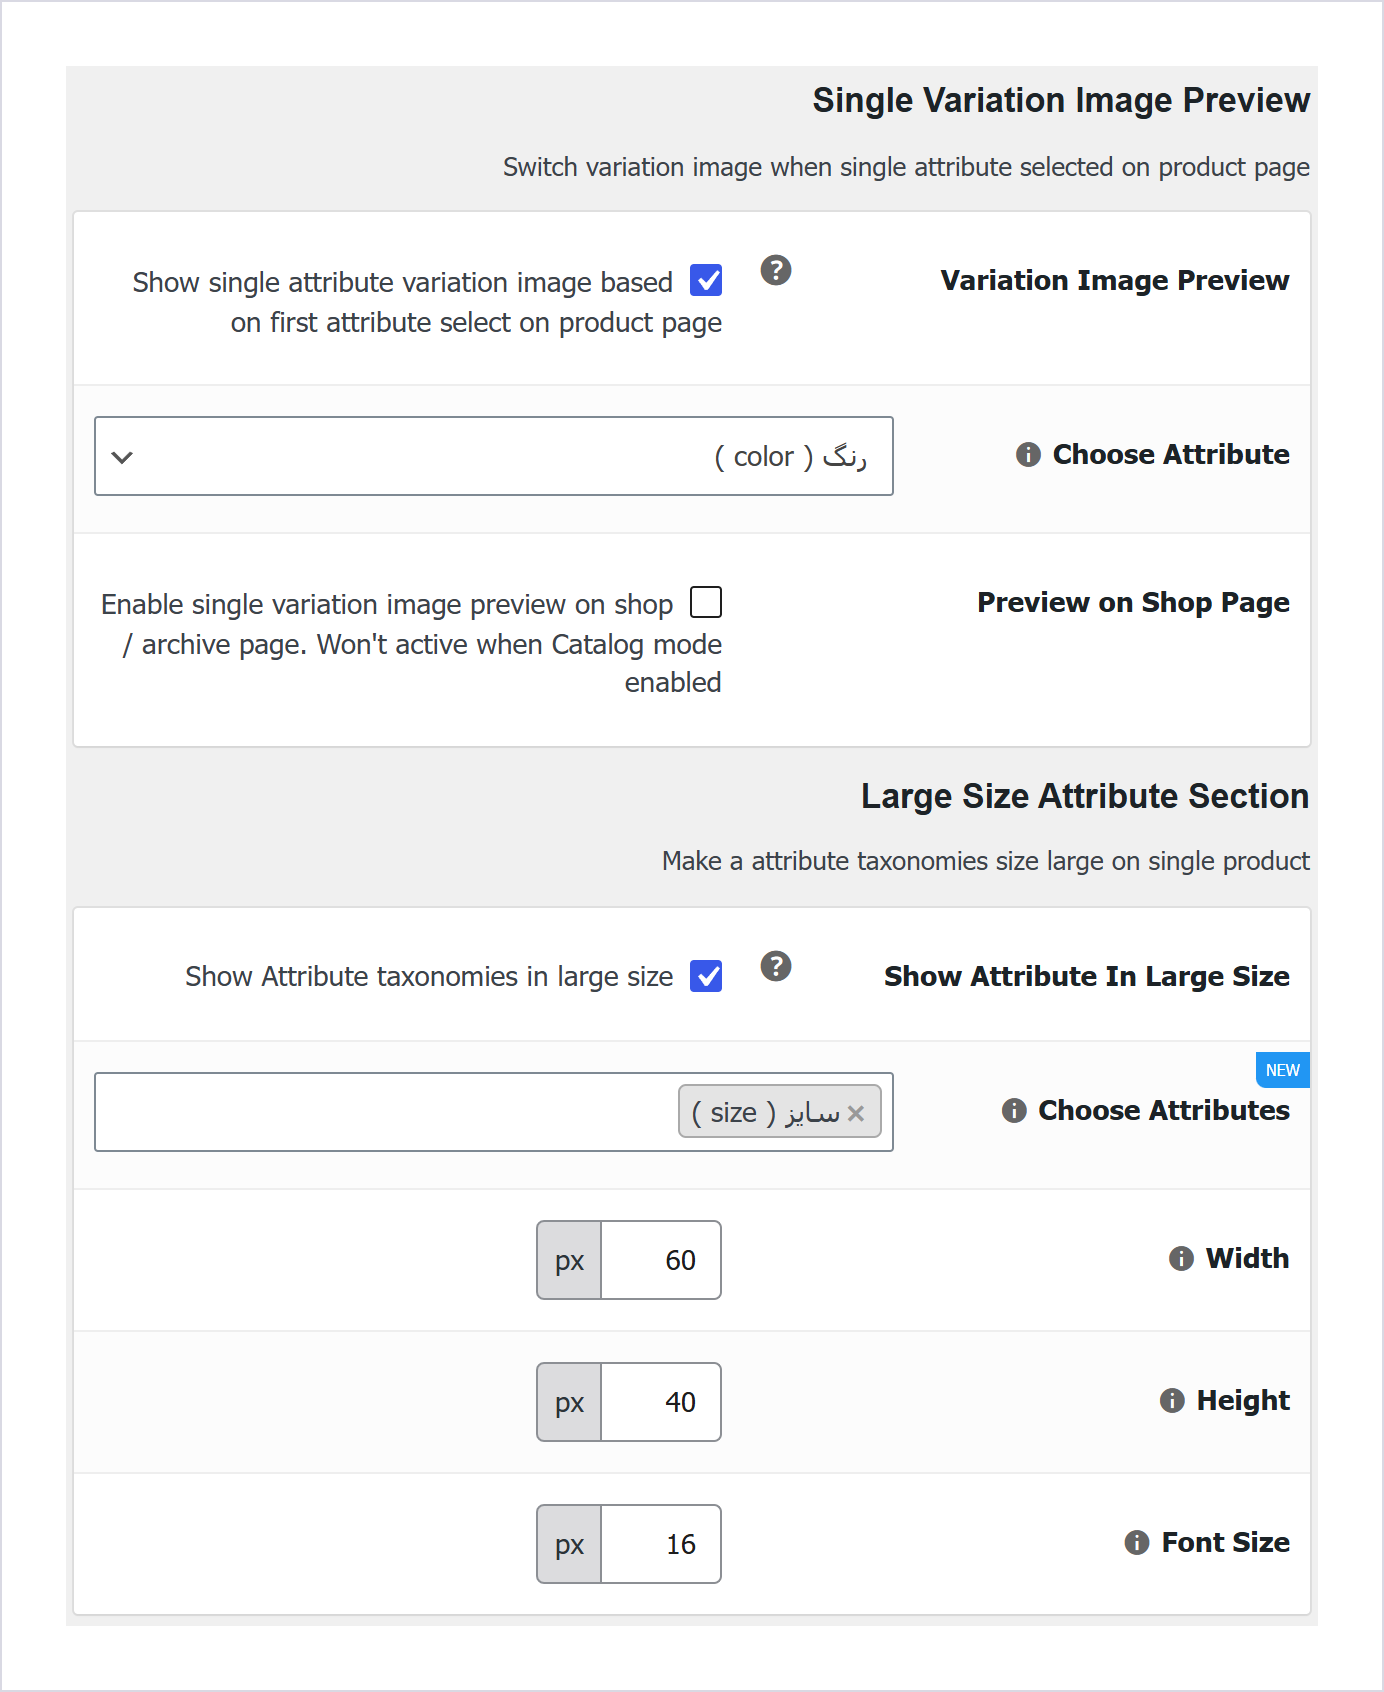The height and width of the screenshot is (1692, 1384).
Task: Click help icon beside Variation Image Preview
Action: click(776, 270)
